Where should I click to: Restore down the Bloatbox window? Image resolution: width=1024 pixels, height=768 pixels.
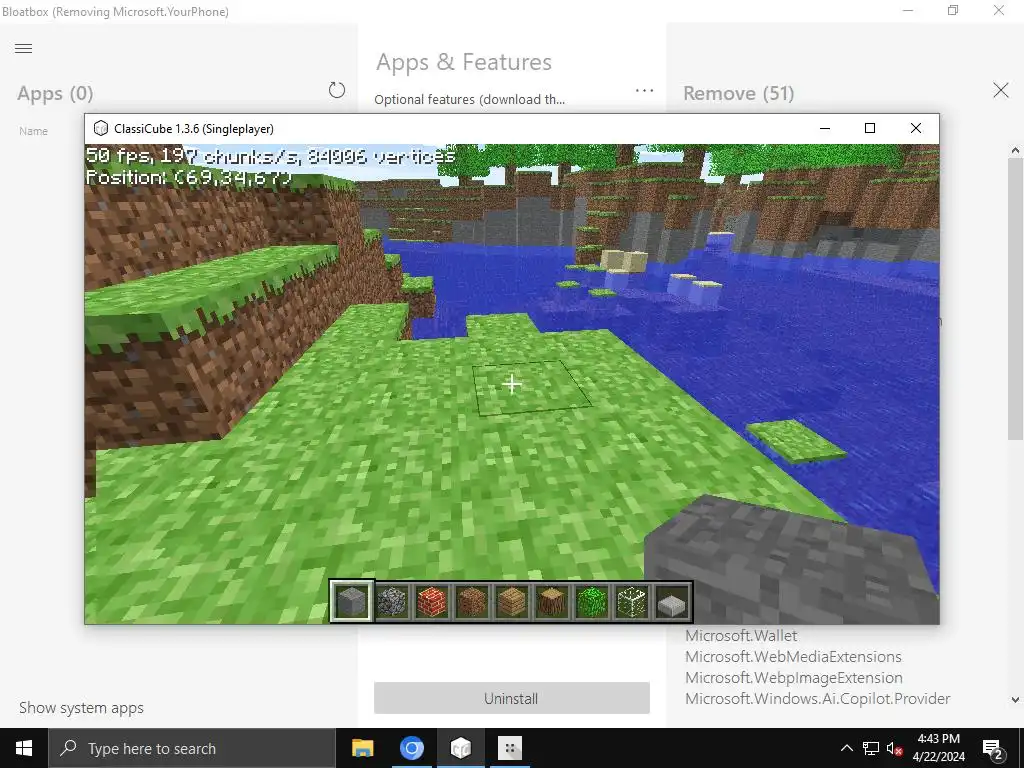point(953,10)
